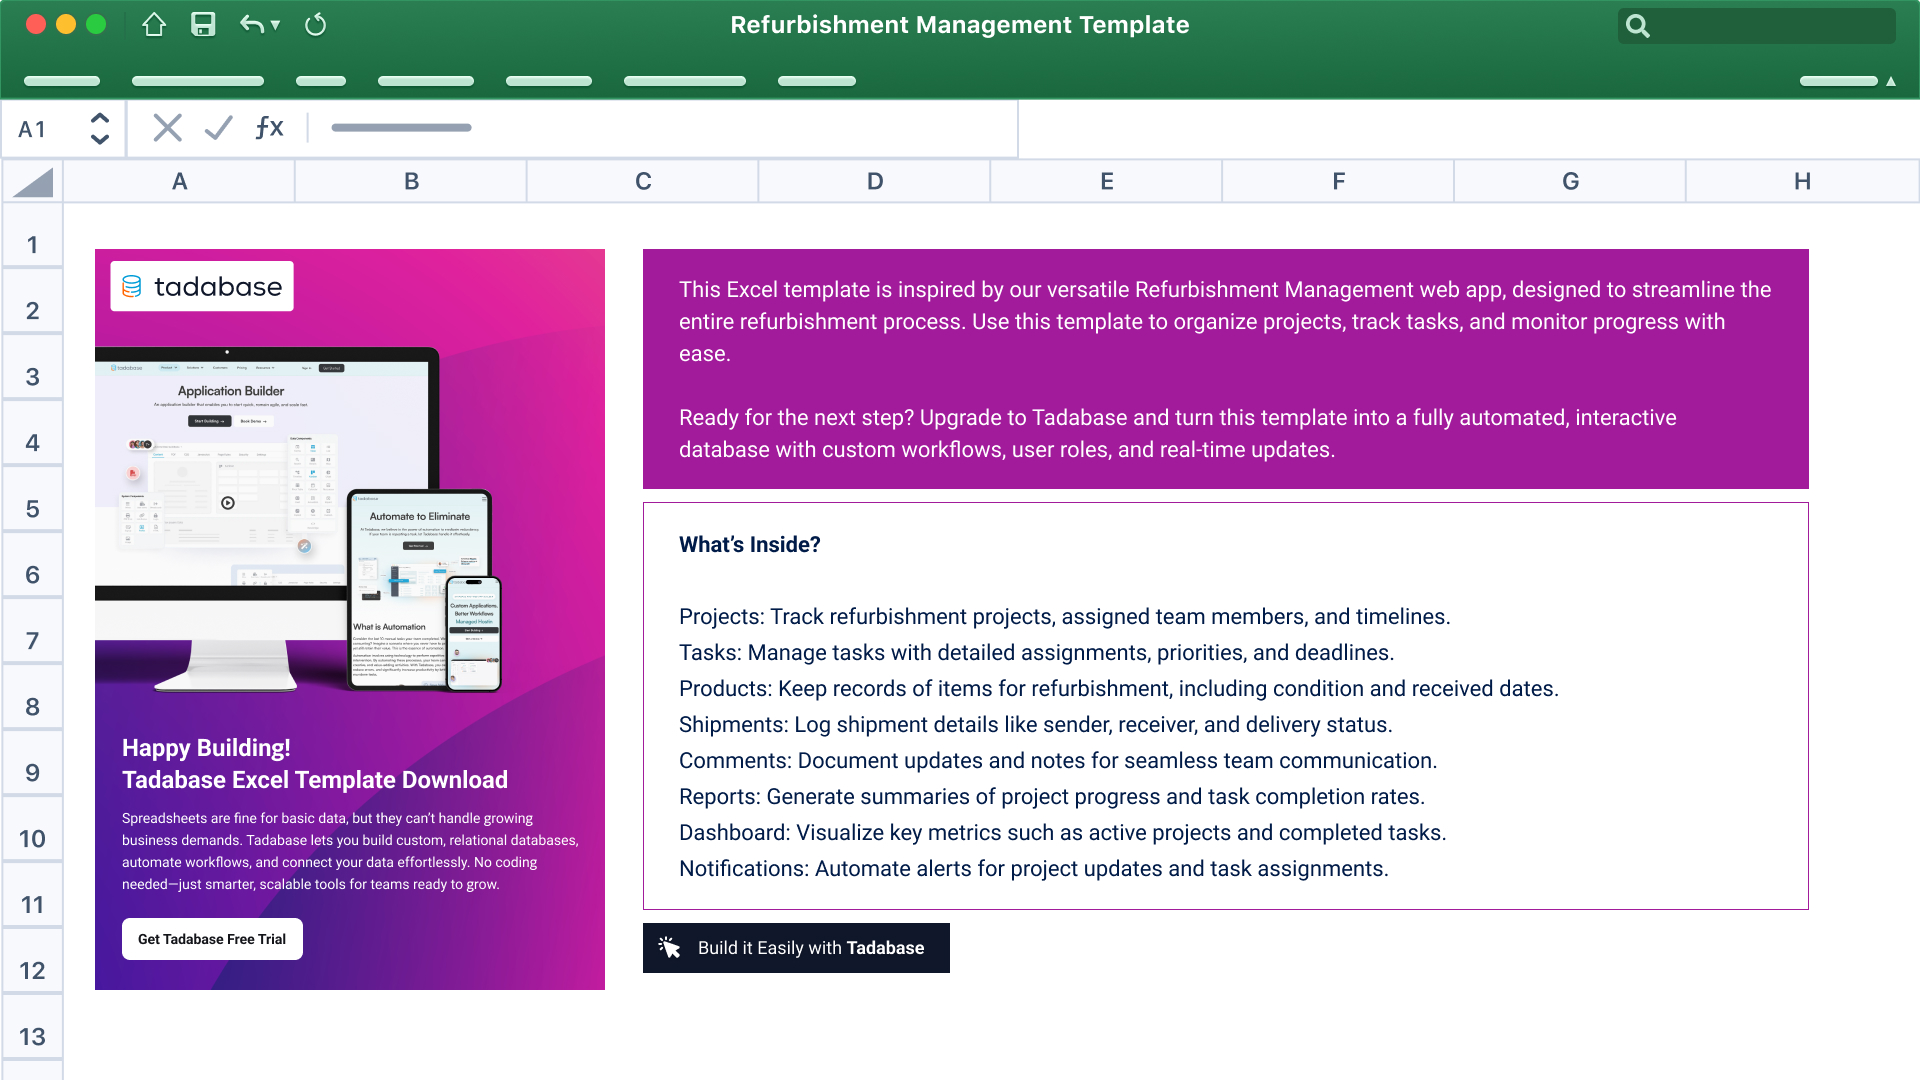Select column F header
1920x1080 pixels.
pyautogui.click(x=1339, y=182)
